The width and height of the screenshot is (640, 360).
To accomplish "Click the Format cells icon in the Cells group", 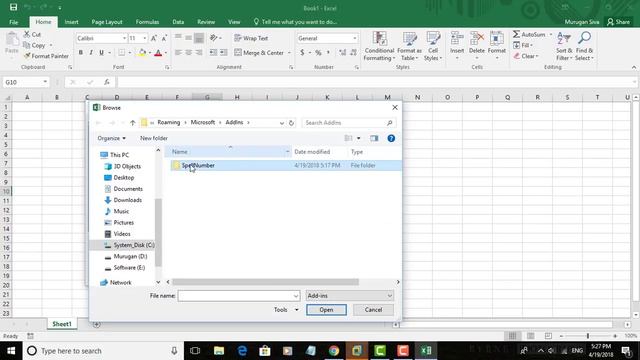I will click(x=496, y=38).
